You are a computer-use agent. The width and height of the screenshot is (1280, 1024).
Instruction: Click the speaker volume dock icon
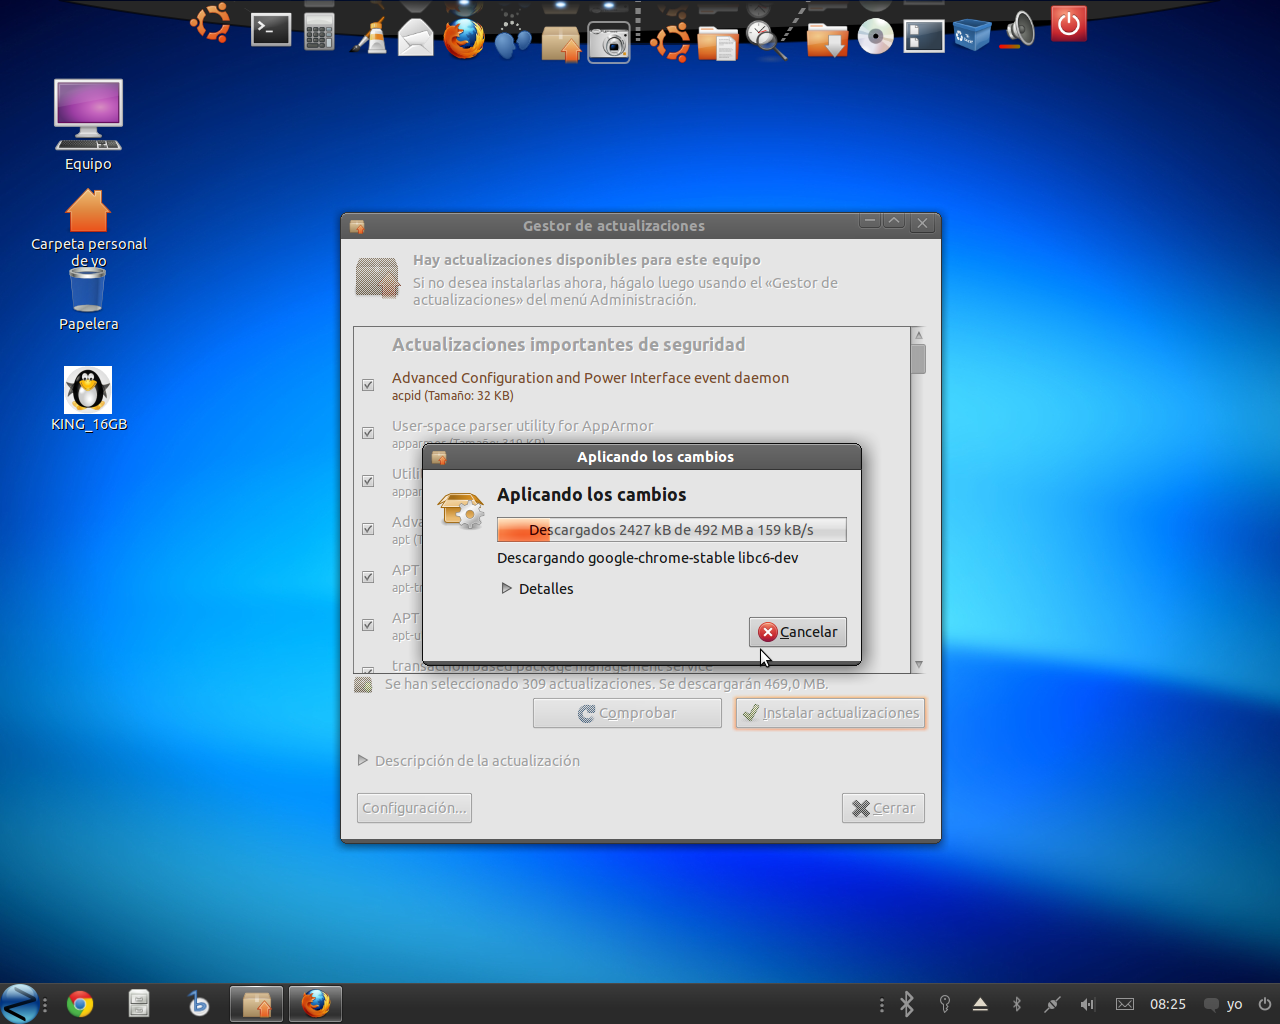1020,30
